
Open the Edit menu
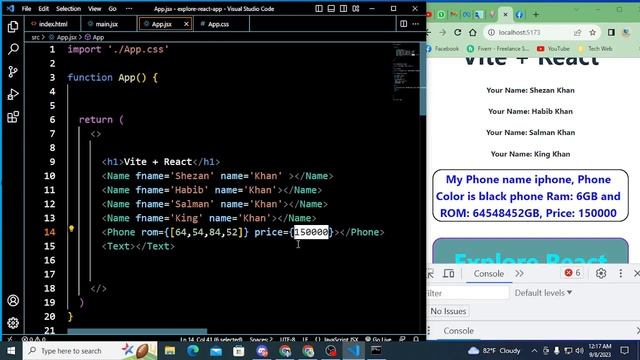(x=44, y=9)
